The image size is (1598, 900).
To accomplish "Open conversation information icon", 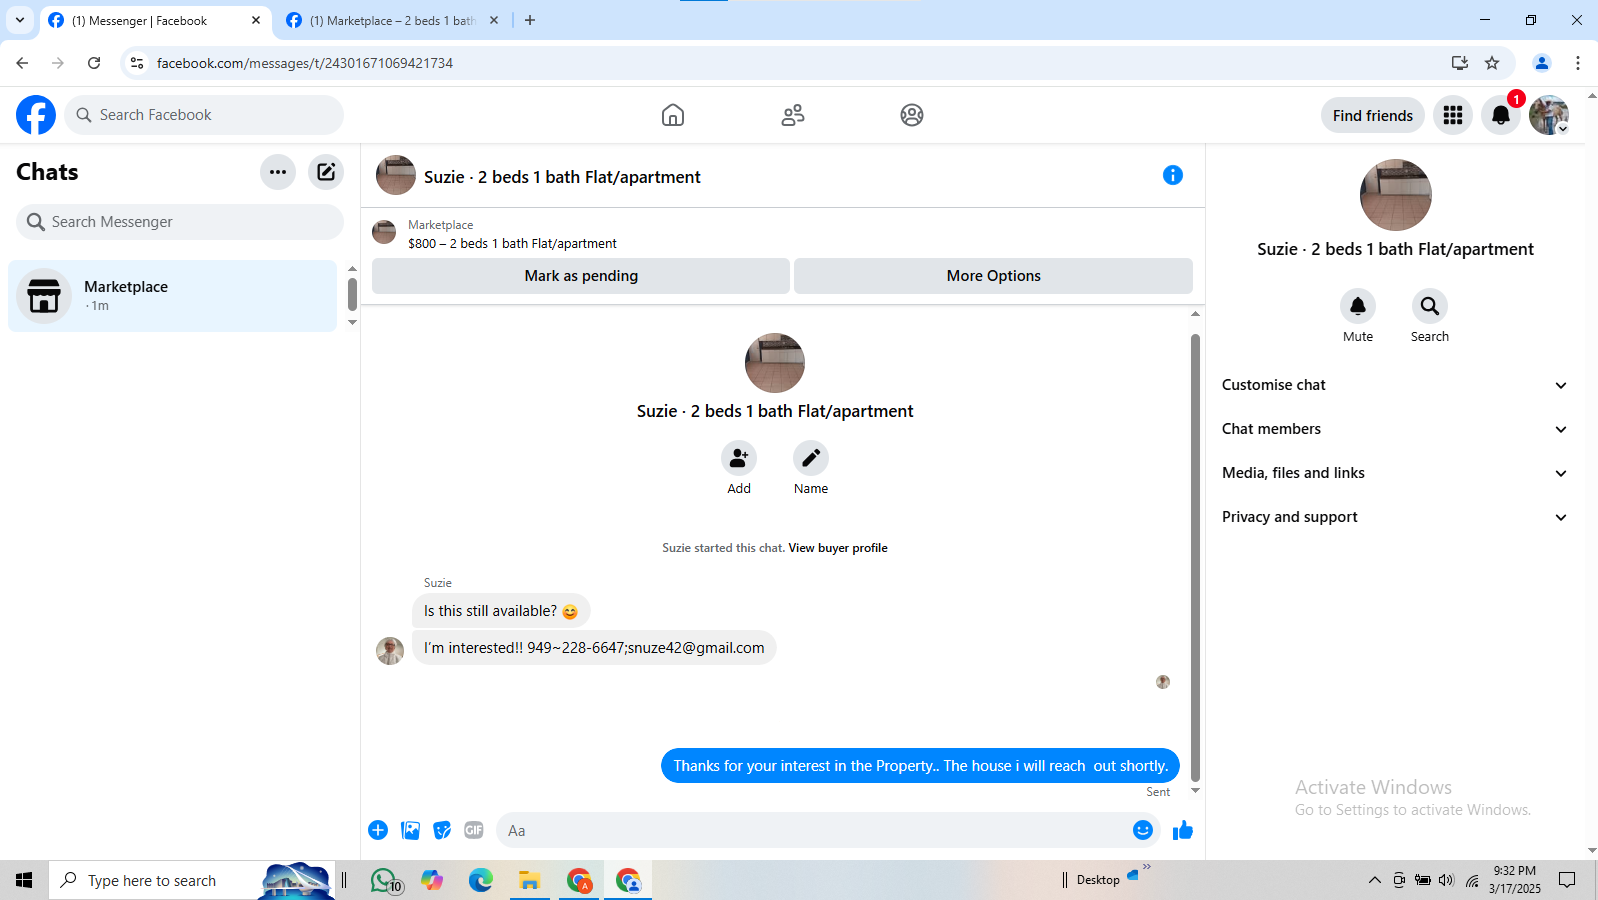I will [x=1173, y=175].
